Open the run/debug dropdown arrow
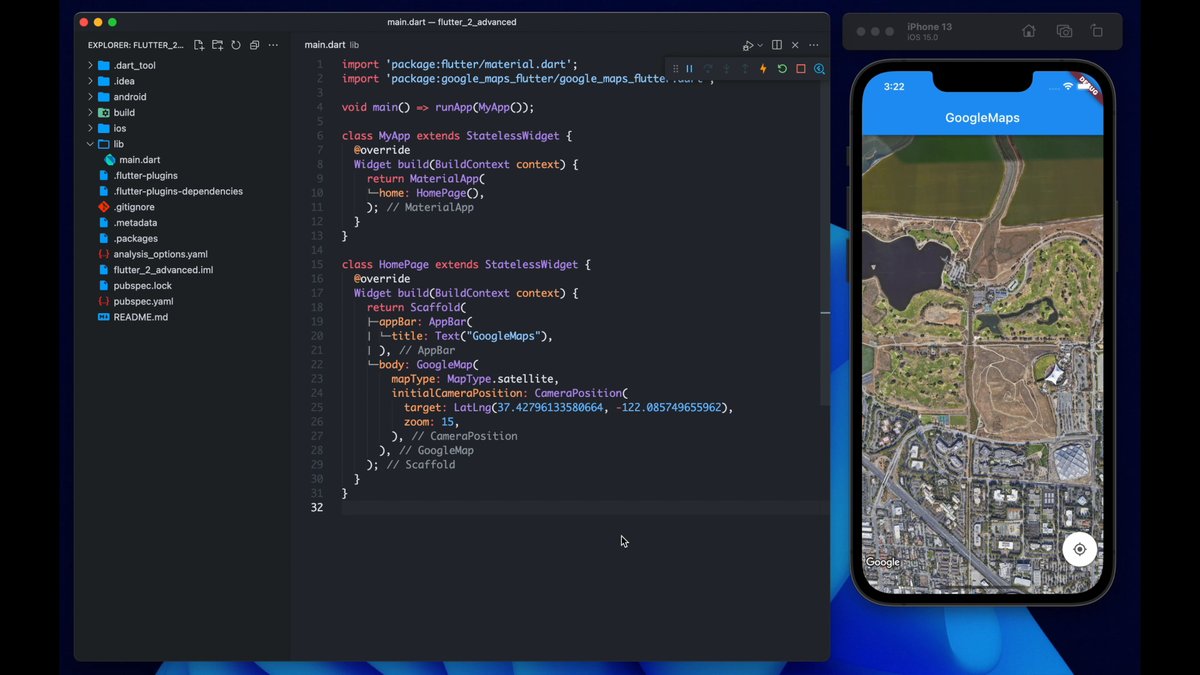The image size is (1200, 675). [760, 46]
